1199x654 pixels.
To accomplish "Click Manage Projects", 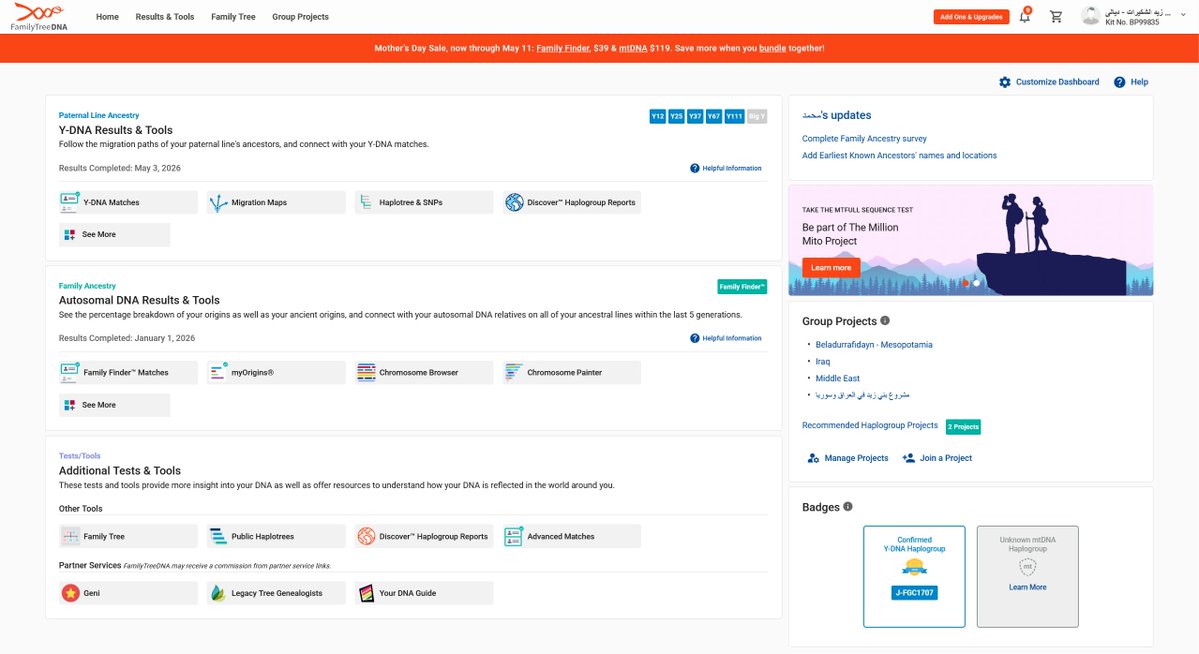I will 848,458.
